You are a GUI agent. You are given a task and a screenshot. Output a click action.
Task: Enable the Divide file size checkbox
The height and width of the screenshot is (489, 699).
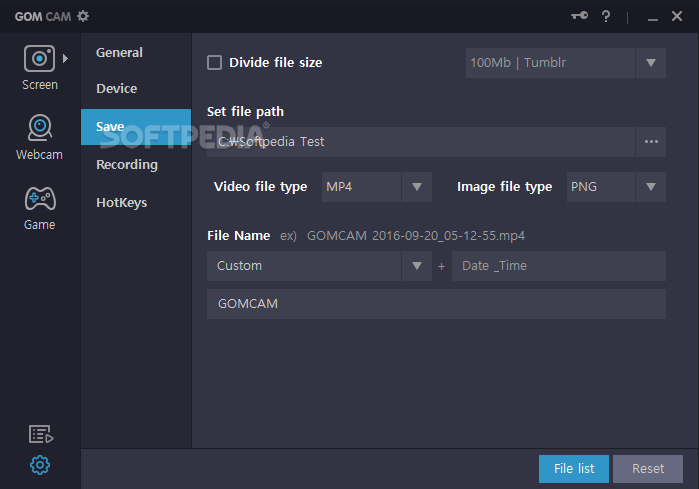pos(214,62)
